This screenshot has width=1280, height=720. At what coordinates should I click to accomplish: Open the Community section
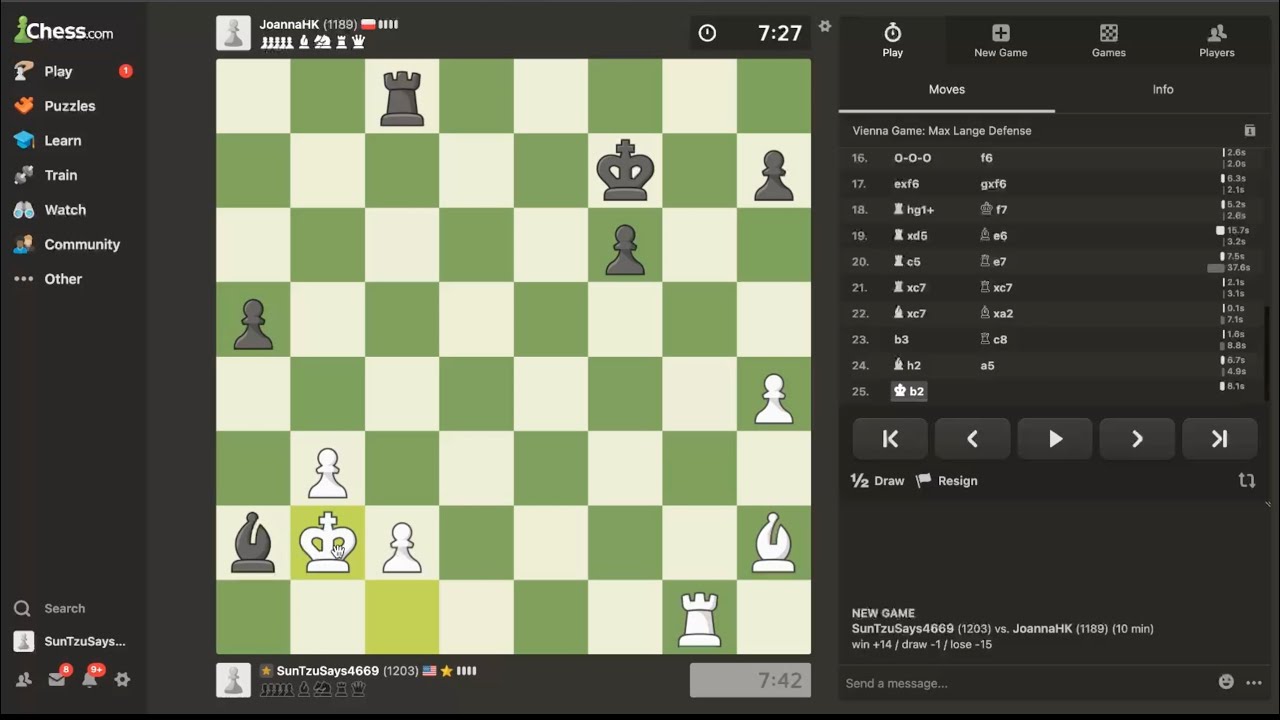pos(81,244)
